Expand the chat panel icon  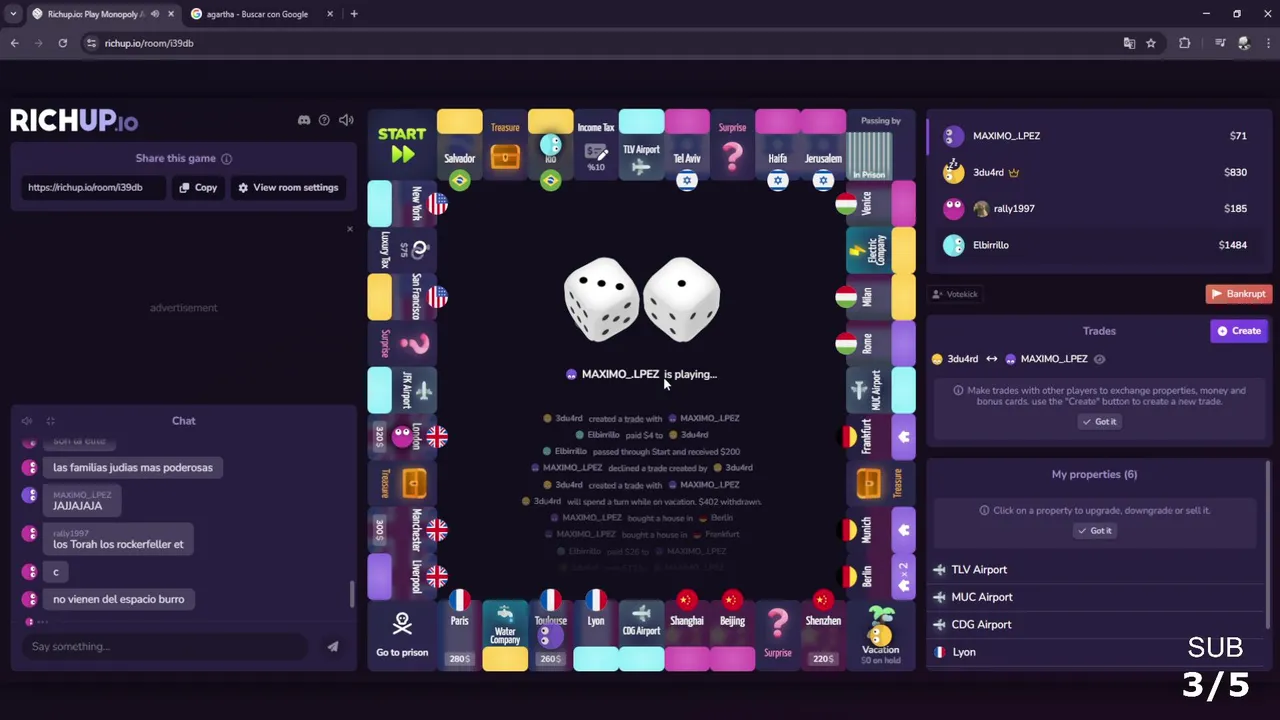(x=50, y=421)
